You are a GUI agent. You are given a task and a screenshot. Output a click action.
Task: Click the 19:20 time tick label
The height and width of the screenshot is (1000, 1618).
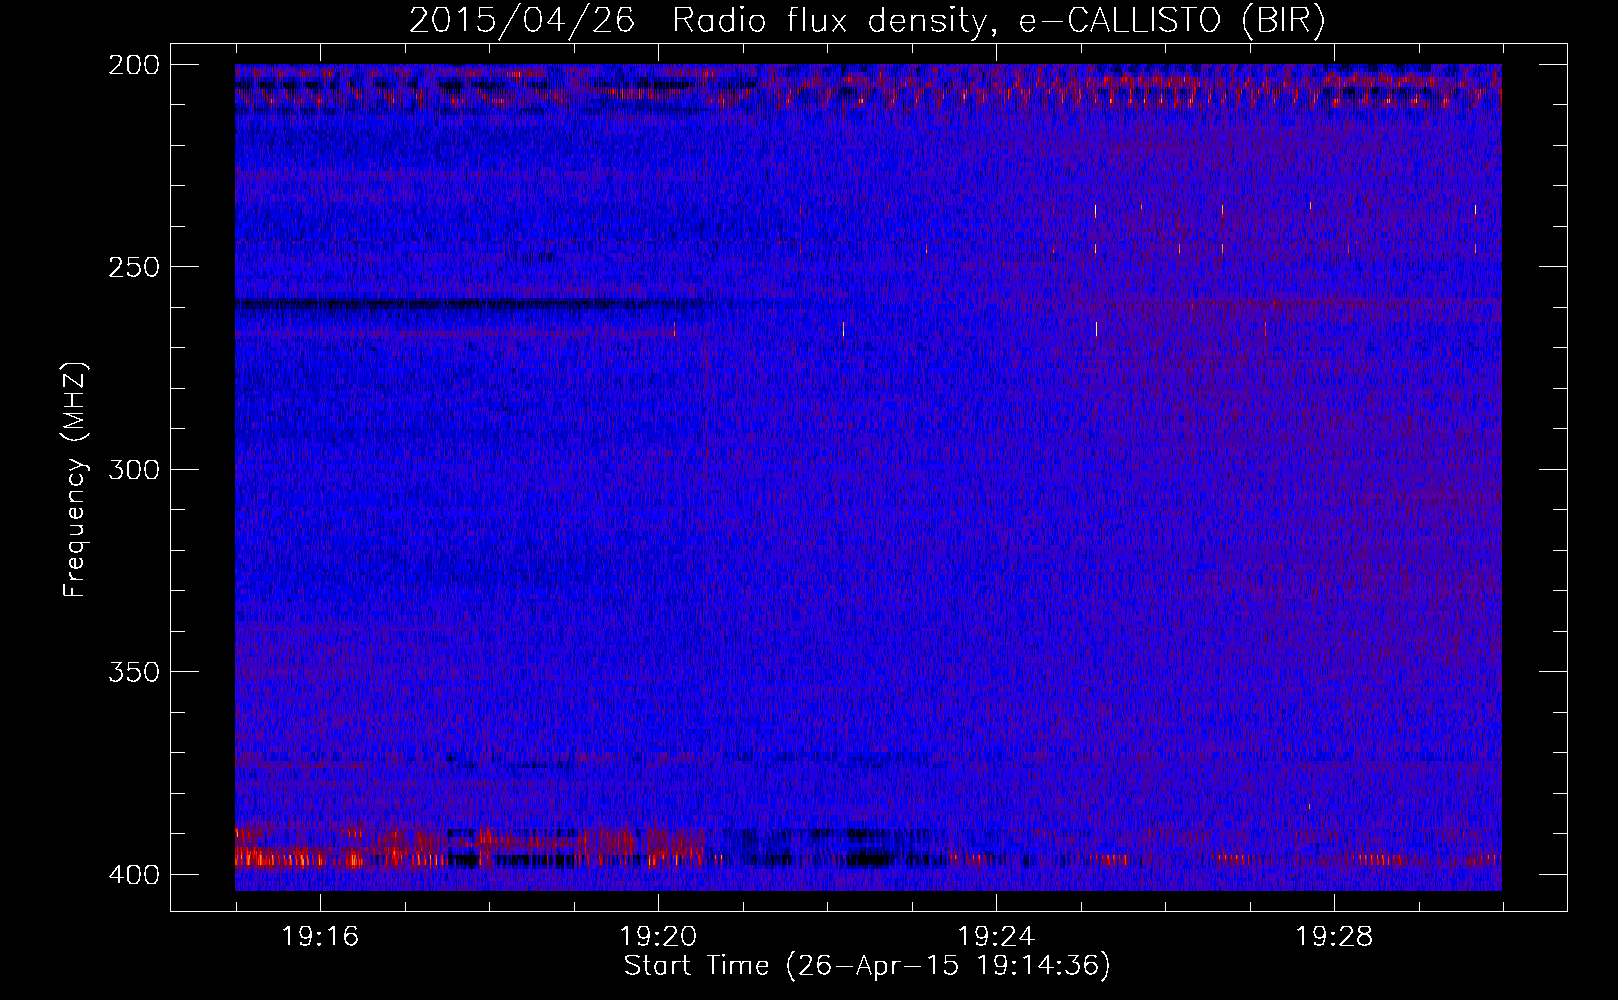pyautogui.click(x=658, y=937)
